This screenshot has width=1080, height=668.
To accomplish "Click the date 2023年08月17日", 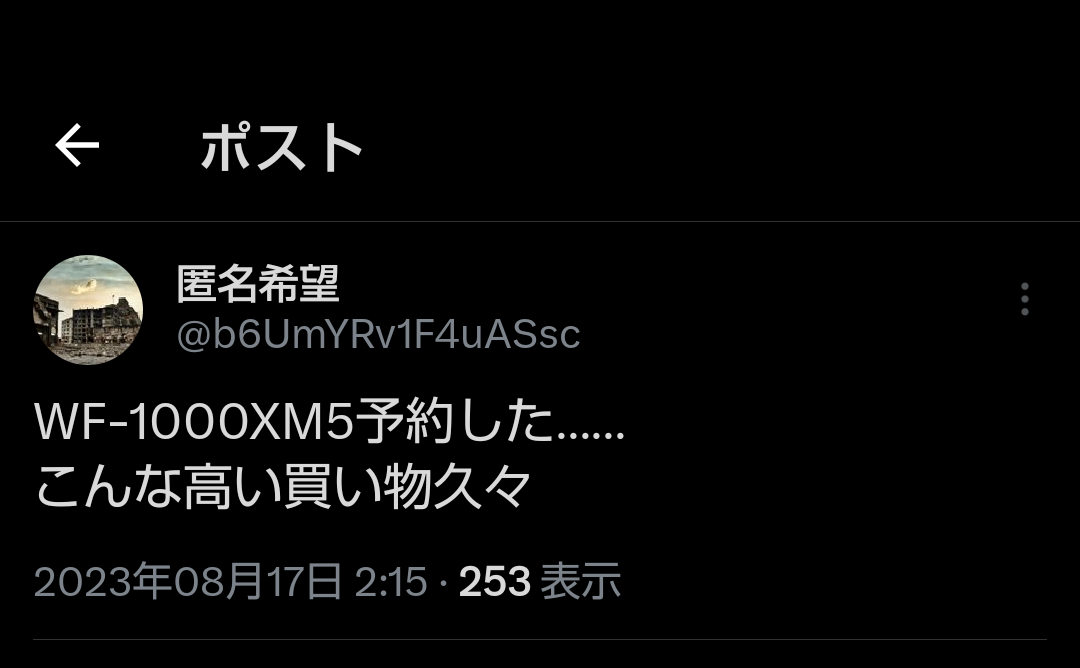I will click(188, 581).
